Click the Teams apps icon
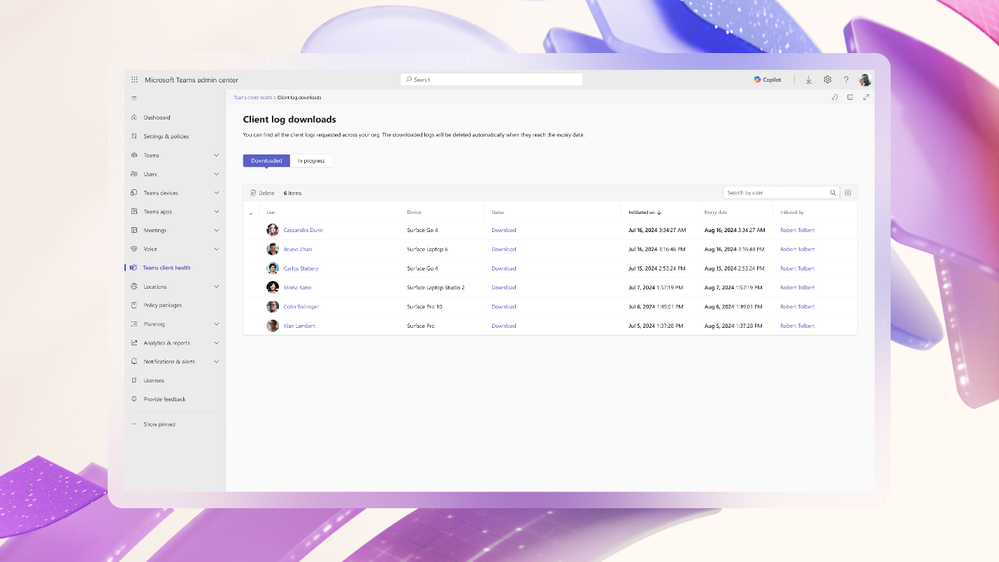 coord(134,212)
